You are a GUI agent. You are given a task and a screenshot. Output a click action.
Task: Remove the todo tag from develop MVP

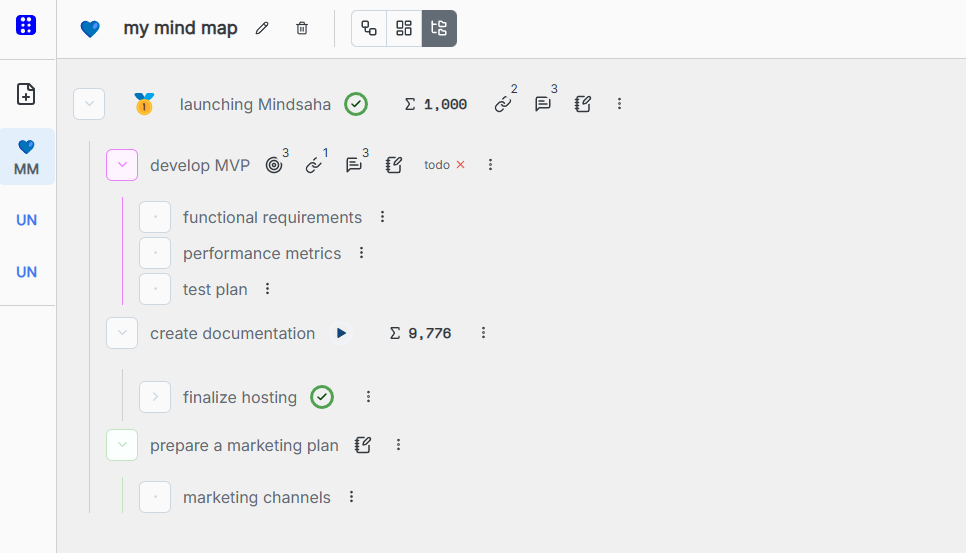pyautogui.click(x=461, y=165)
